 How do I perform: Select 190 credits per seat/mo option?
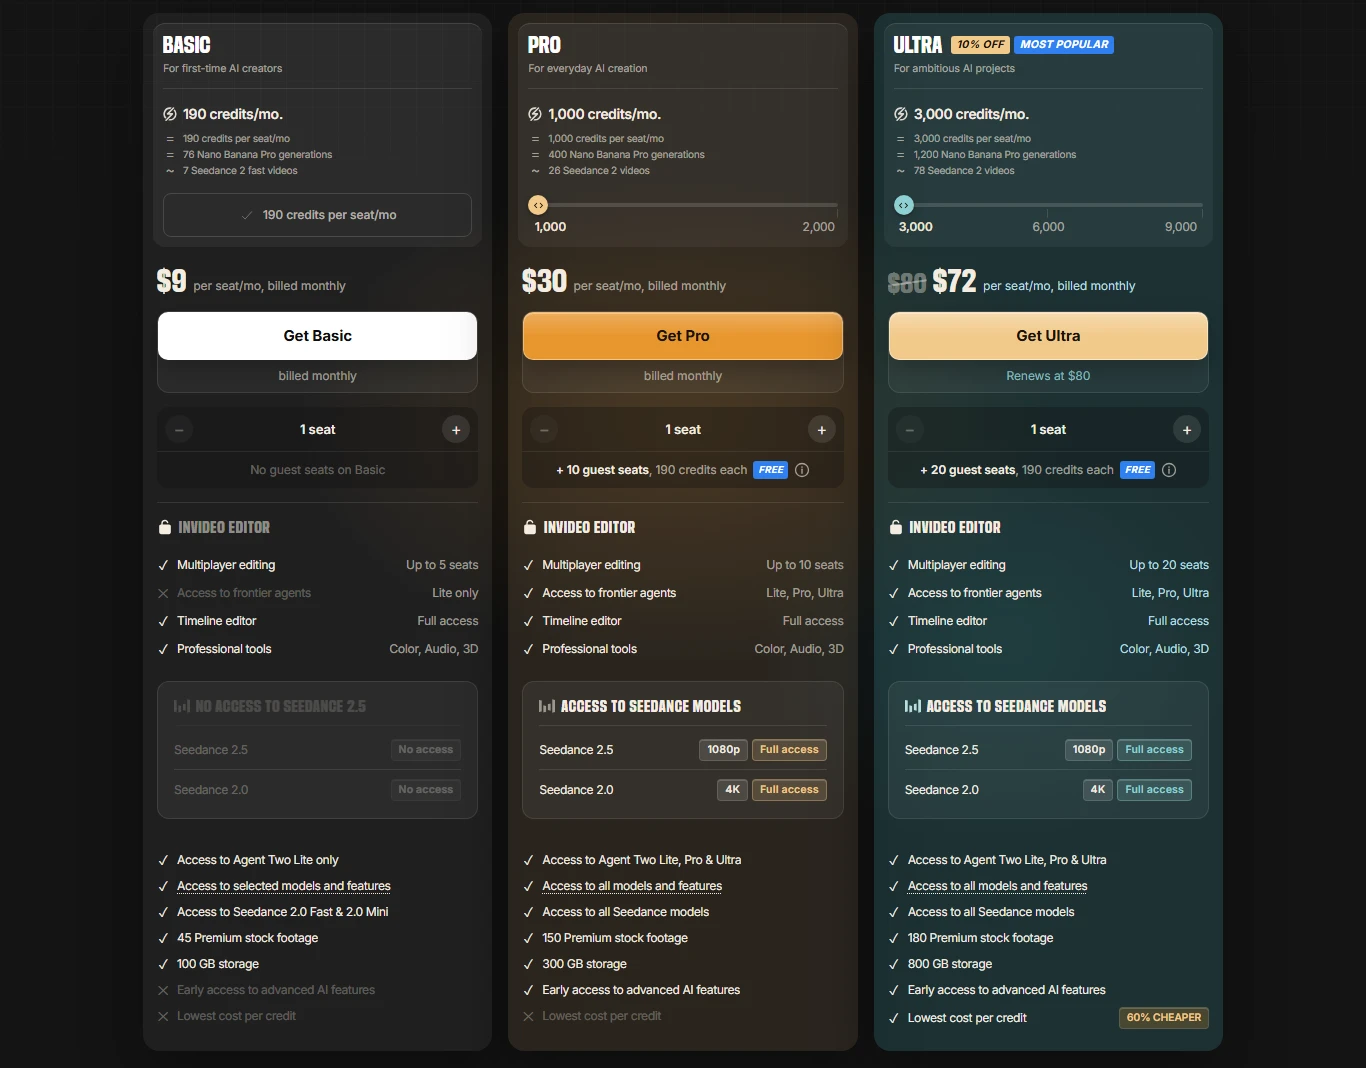coord(317,215)
